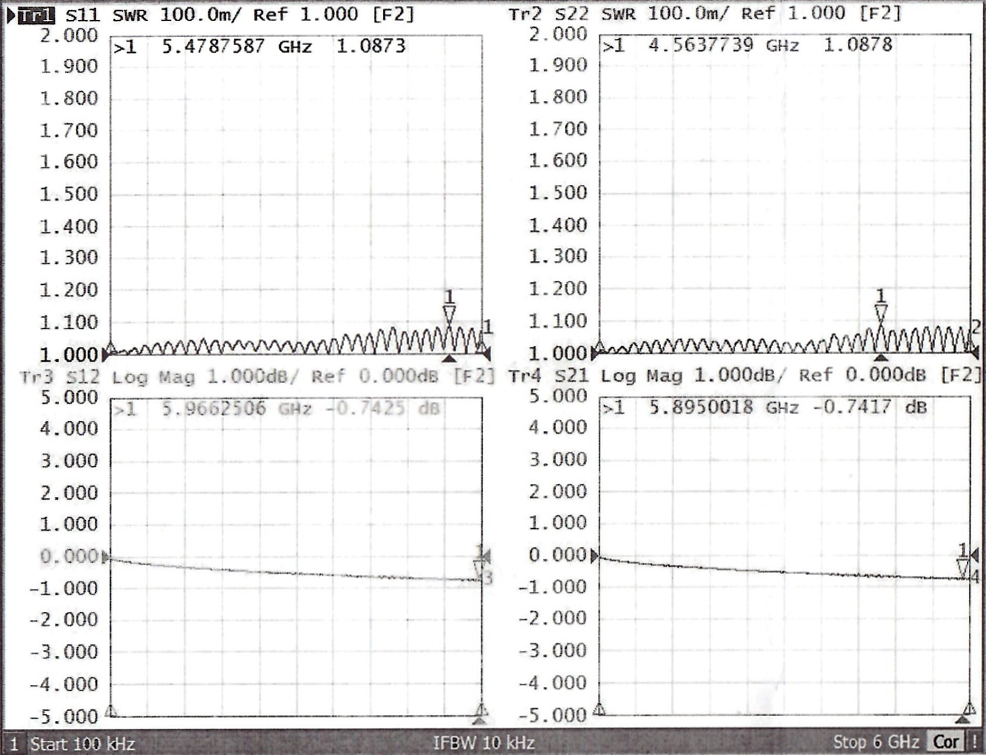
Task: Click S22 marker position triangle on the frequency axis
Action: click(880, 358)
